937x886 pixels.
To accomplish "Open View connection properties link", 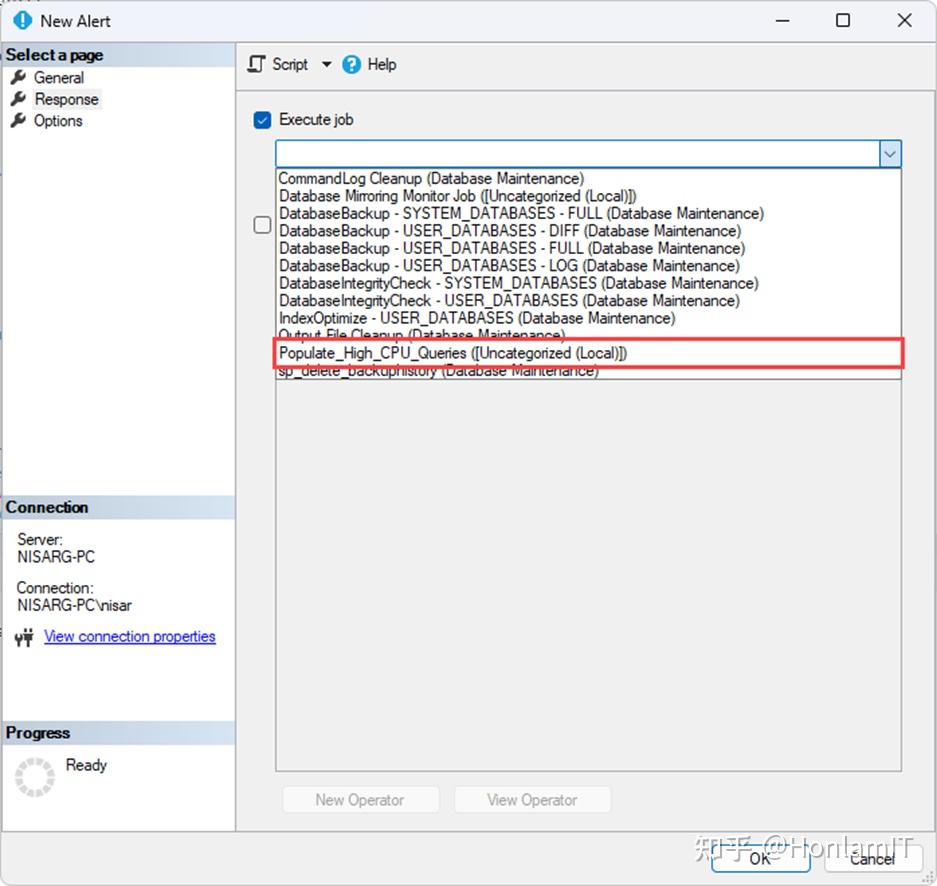I will point(129,636).
